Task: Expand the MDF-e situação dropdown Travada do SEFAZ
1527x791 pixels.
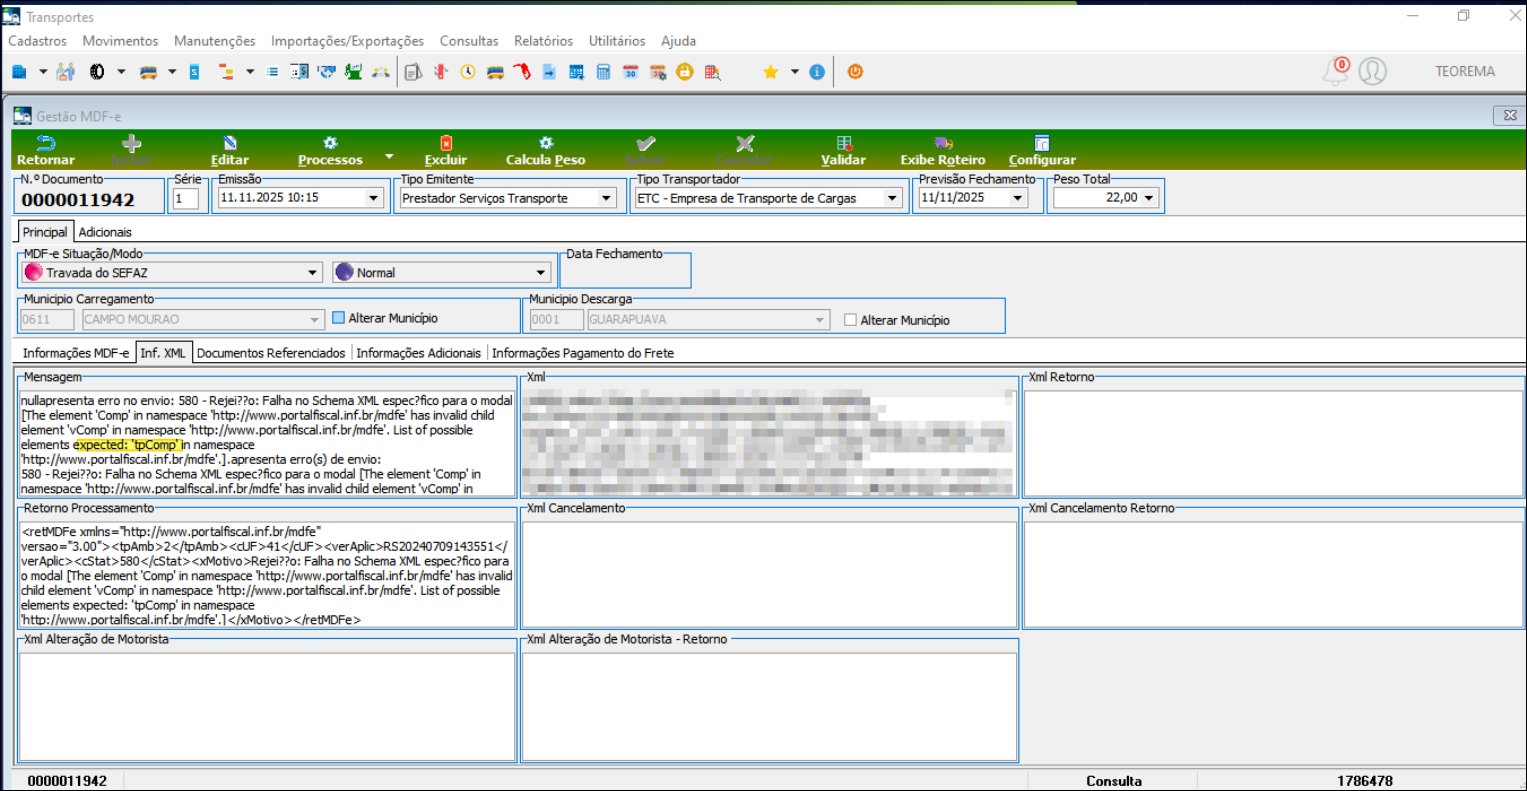Action: [313, 272]
